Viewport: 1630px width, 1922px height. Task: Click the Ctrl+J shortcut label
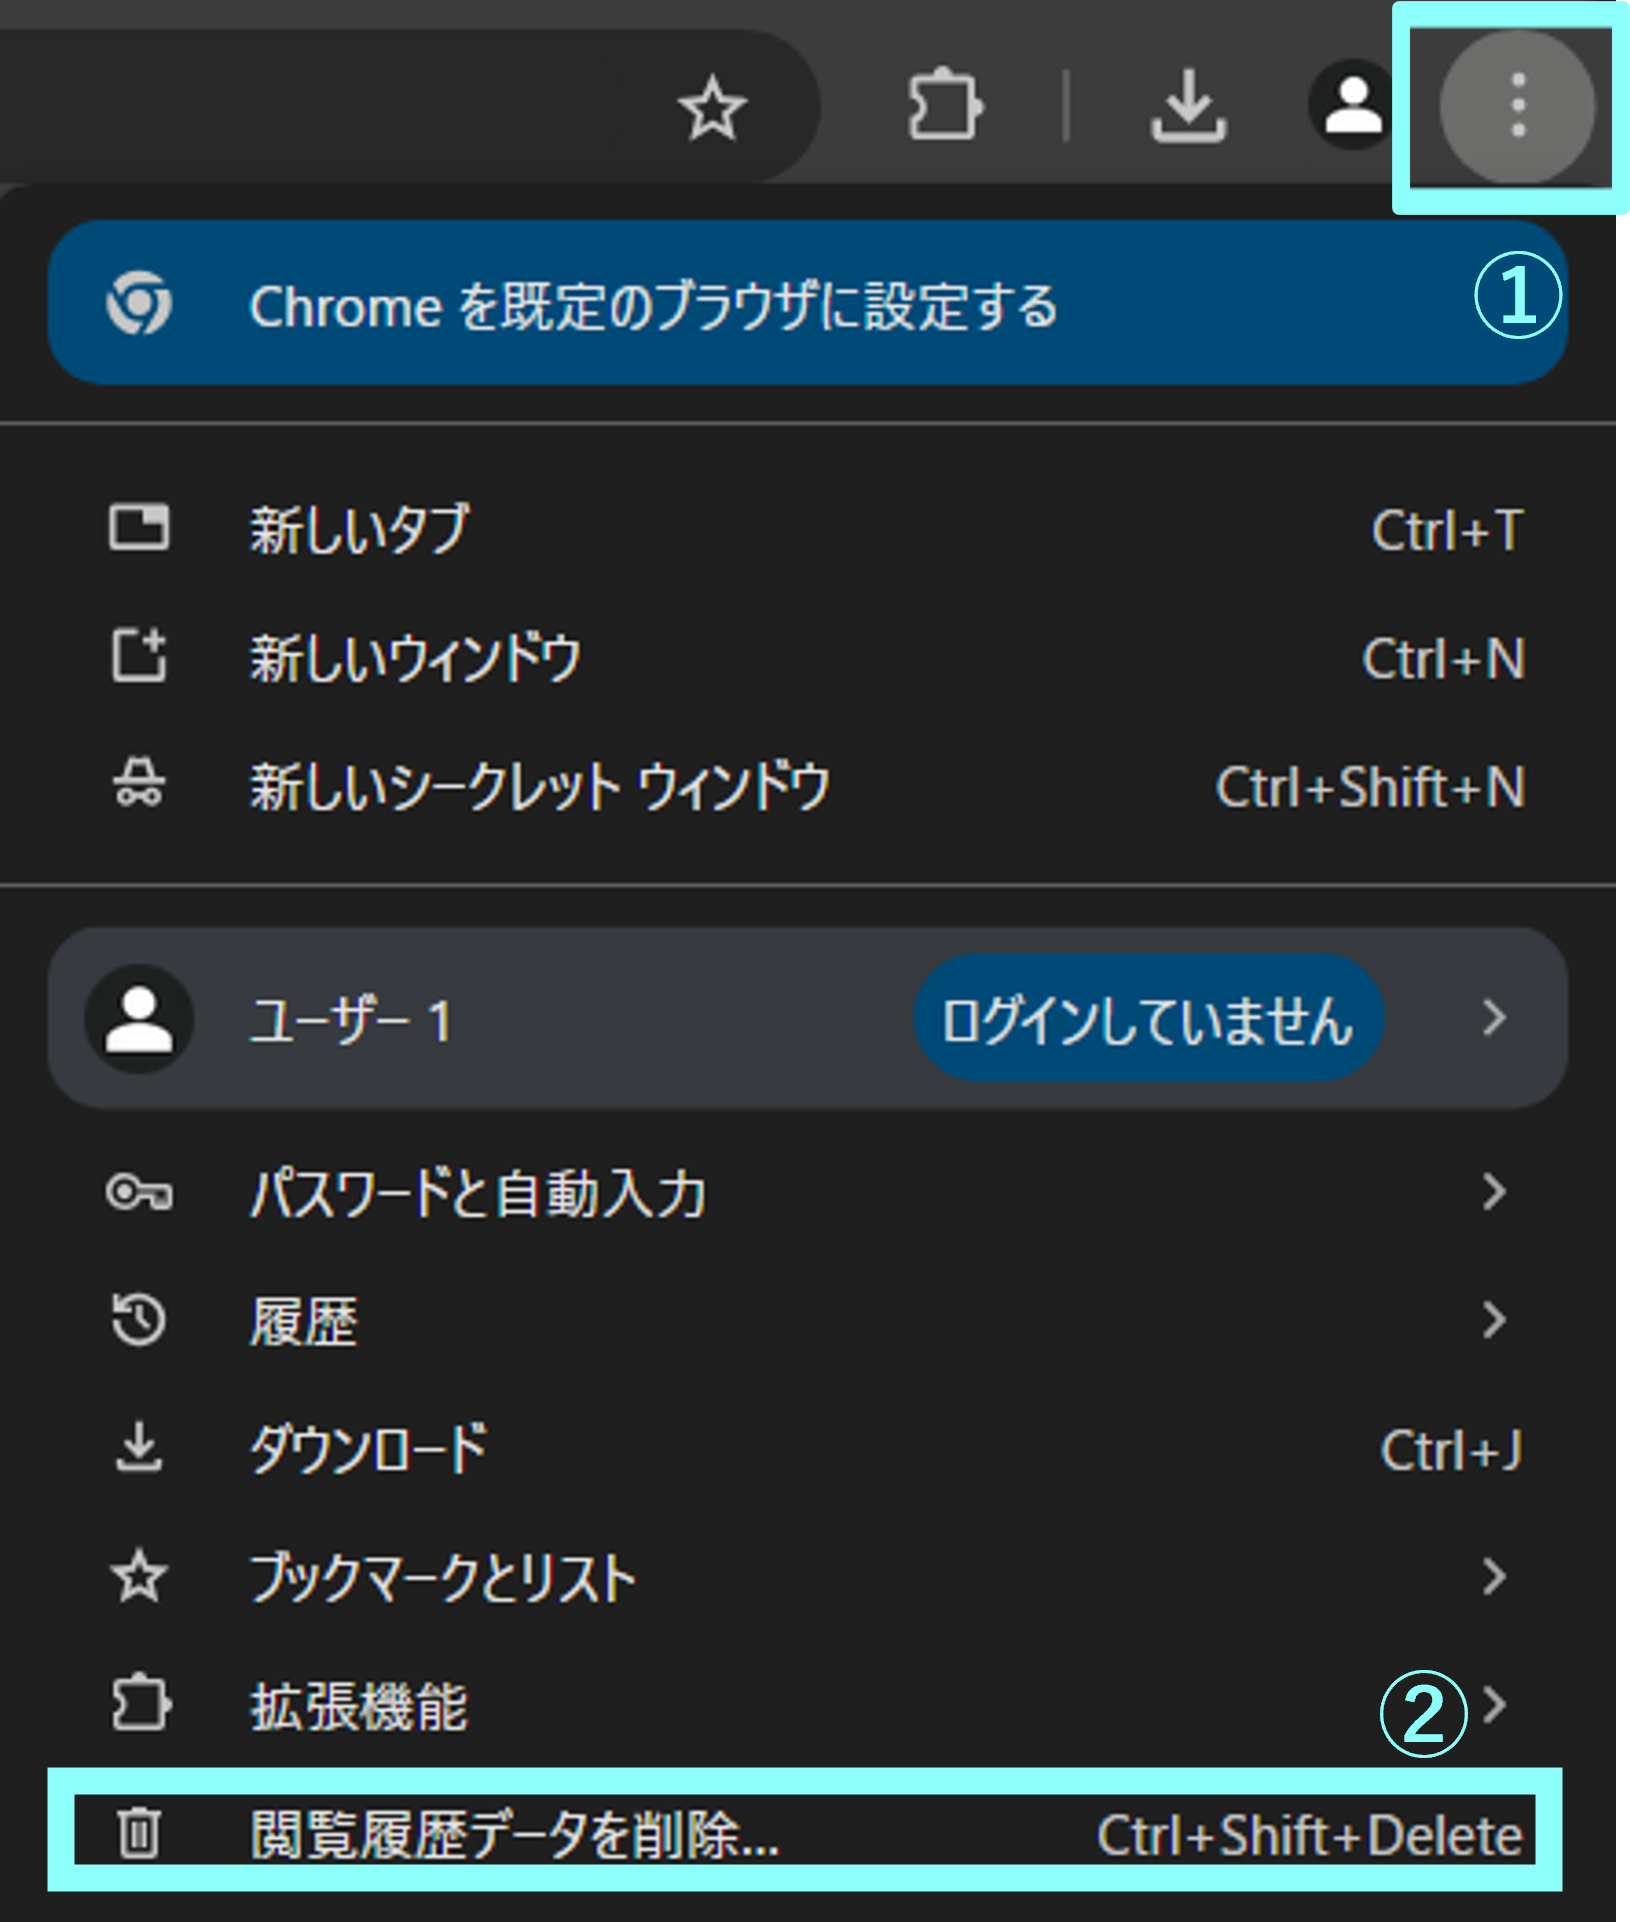coord(1451,1449)
